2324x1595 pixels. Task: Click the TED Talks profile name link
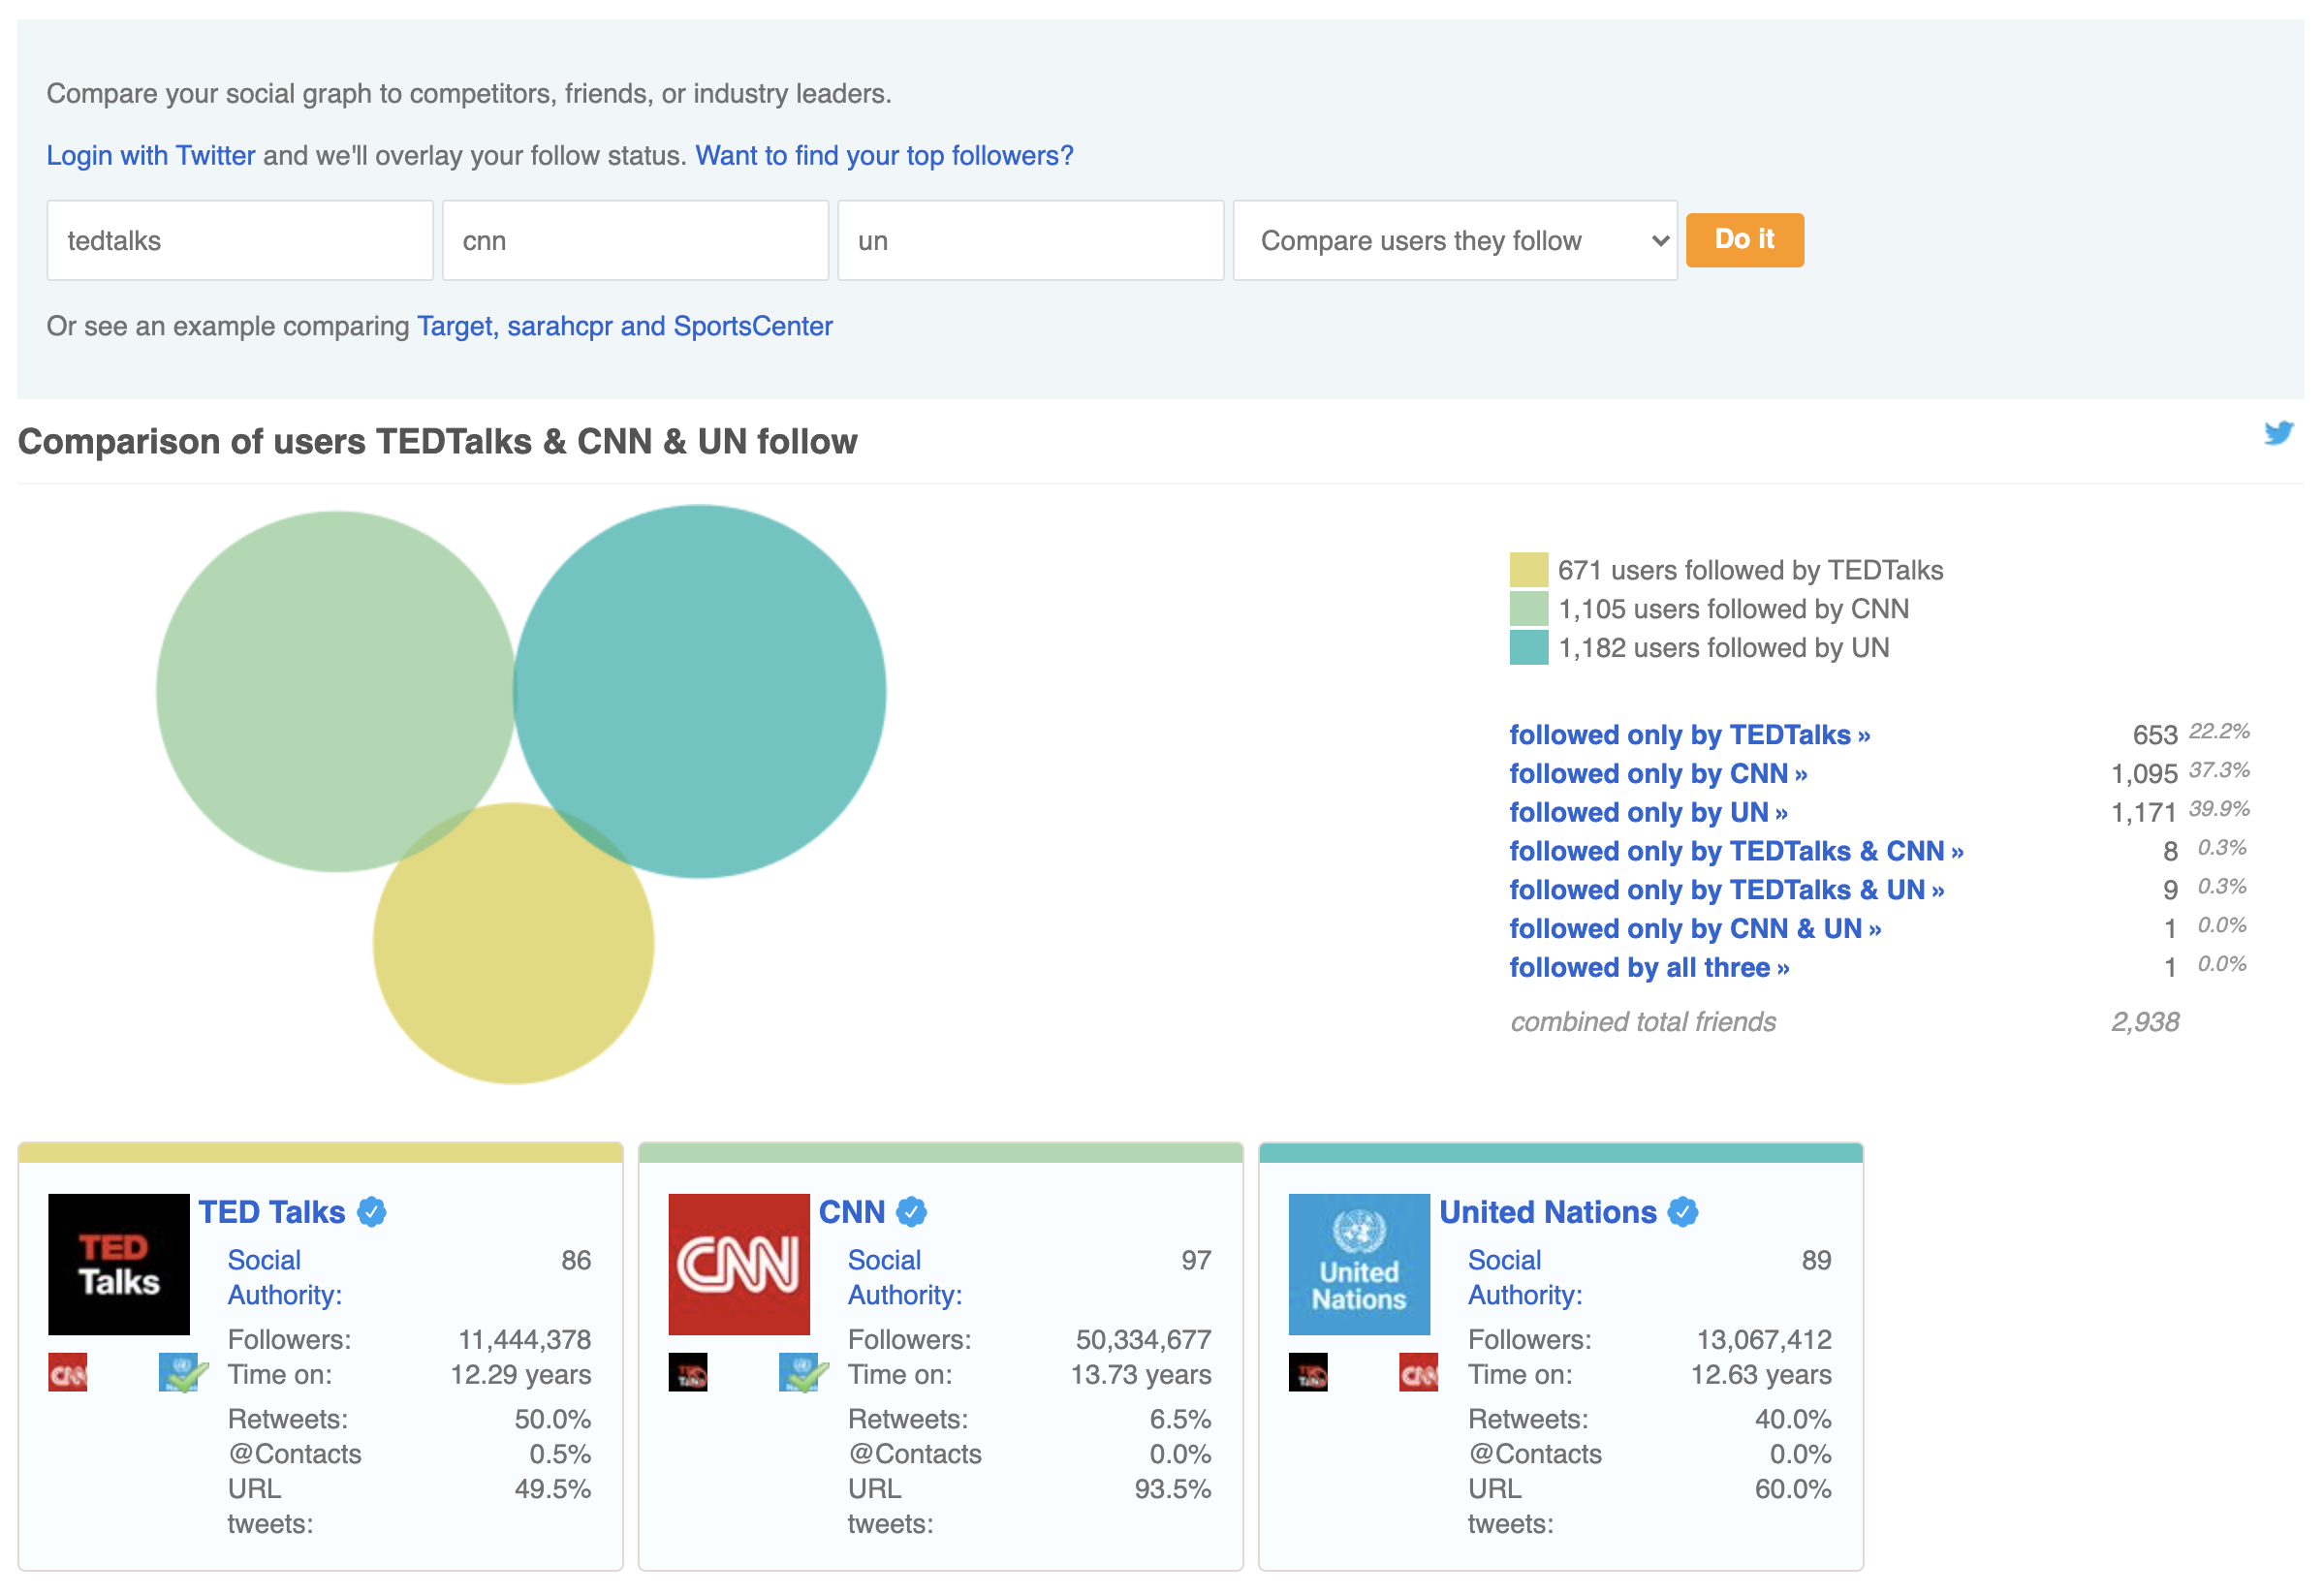[272, 1212]
